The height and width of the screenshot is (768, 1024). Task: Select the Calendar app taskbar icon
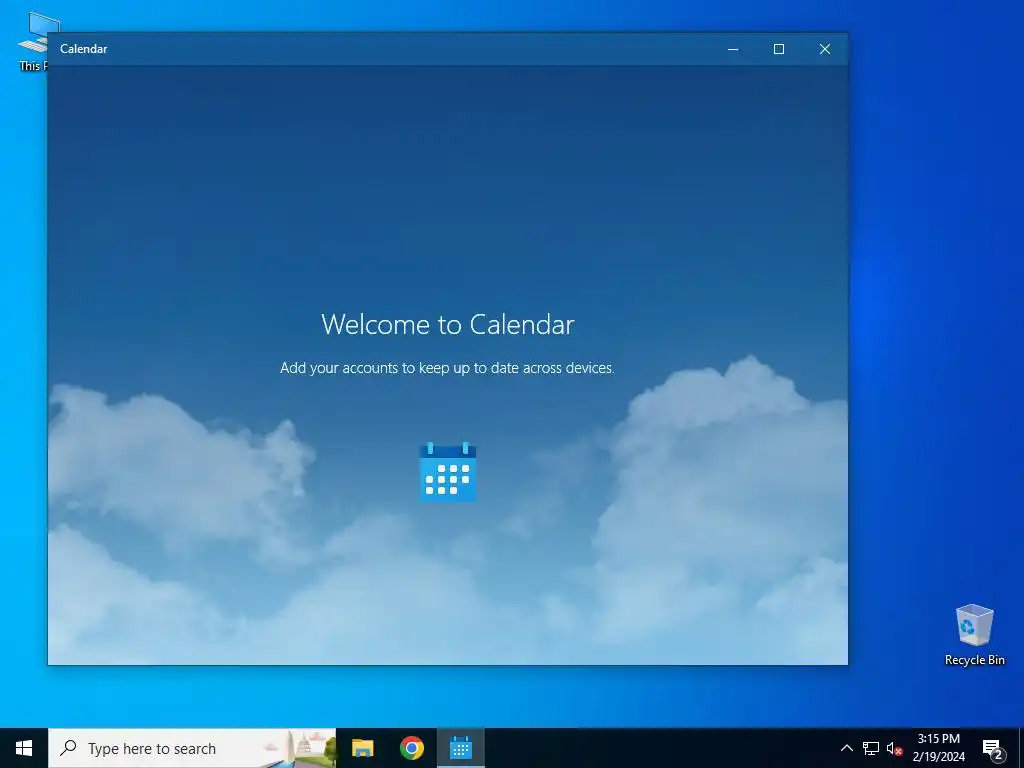[460, 748]
